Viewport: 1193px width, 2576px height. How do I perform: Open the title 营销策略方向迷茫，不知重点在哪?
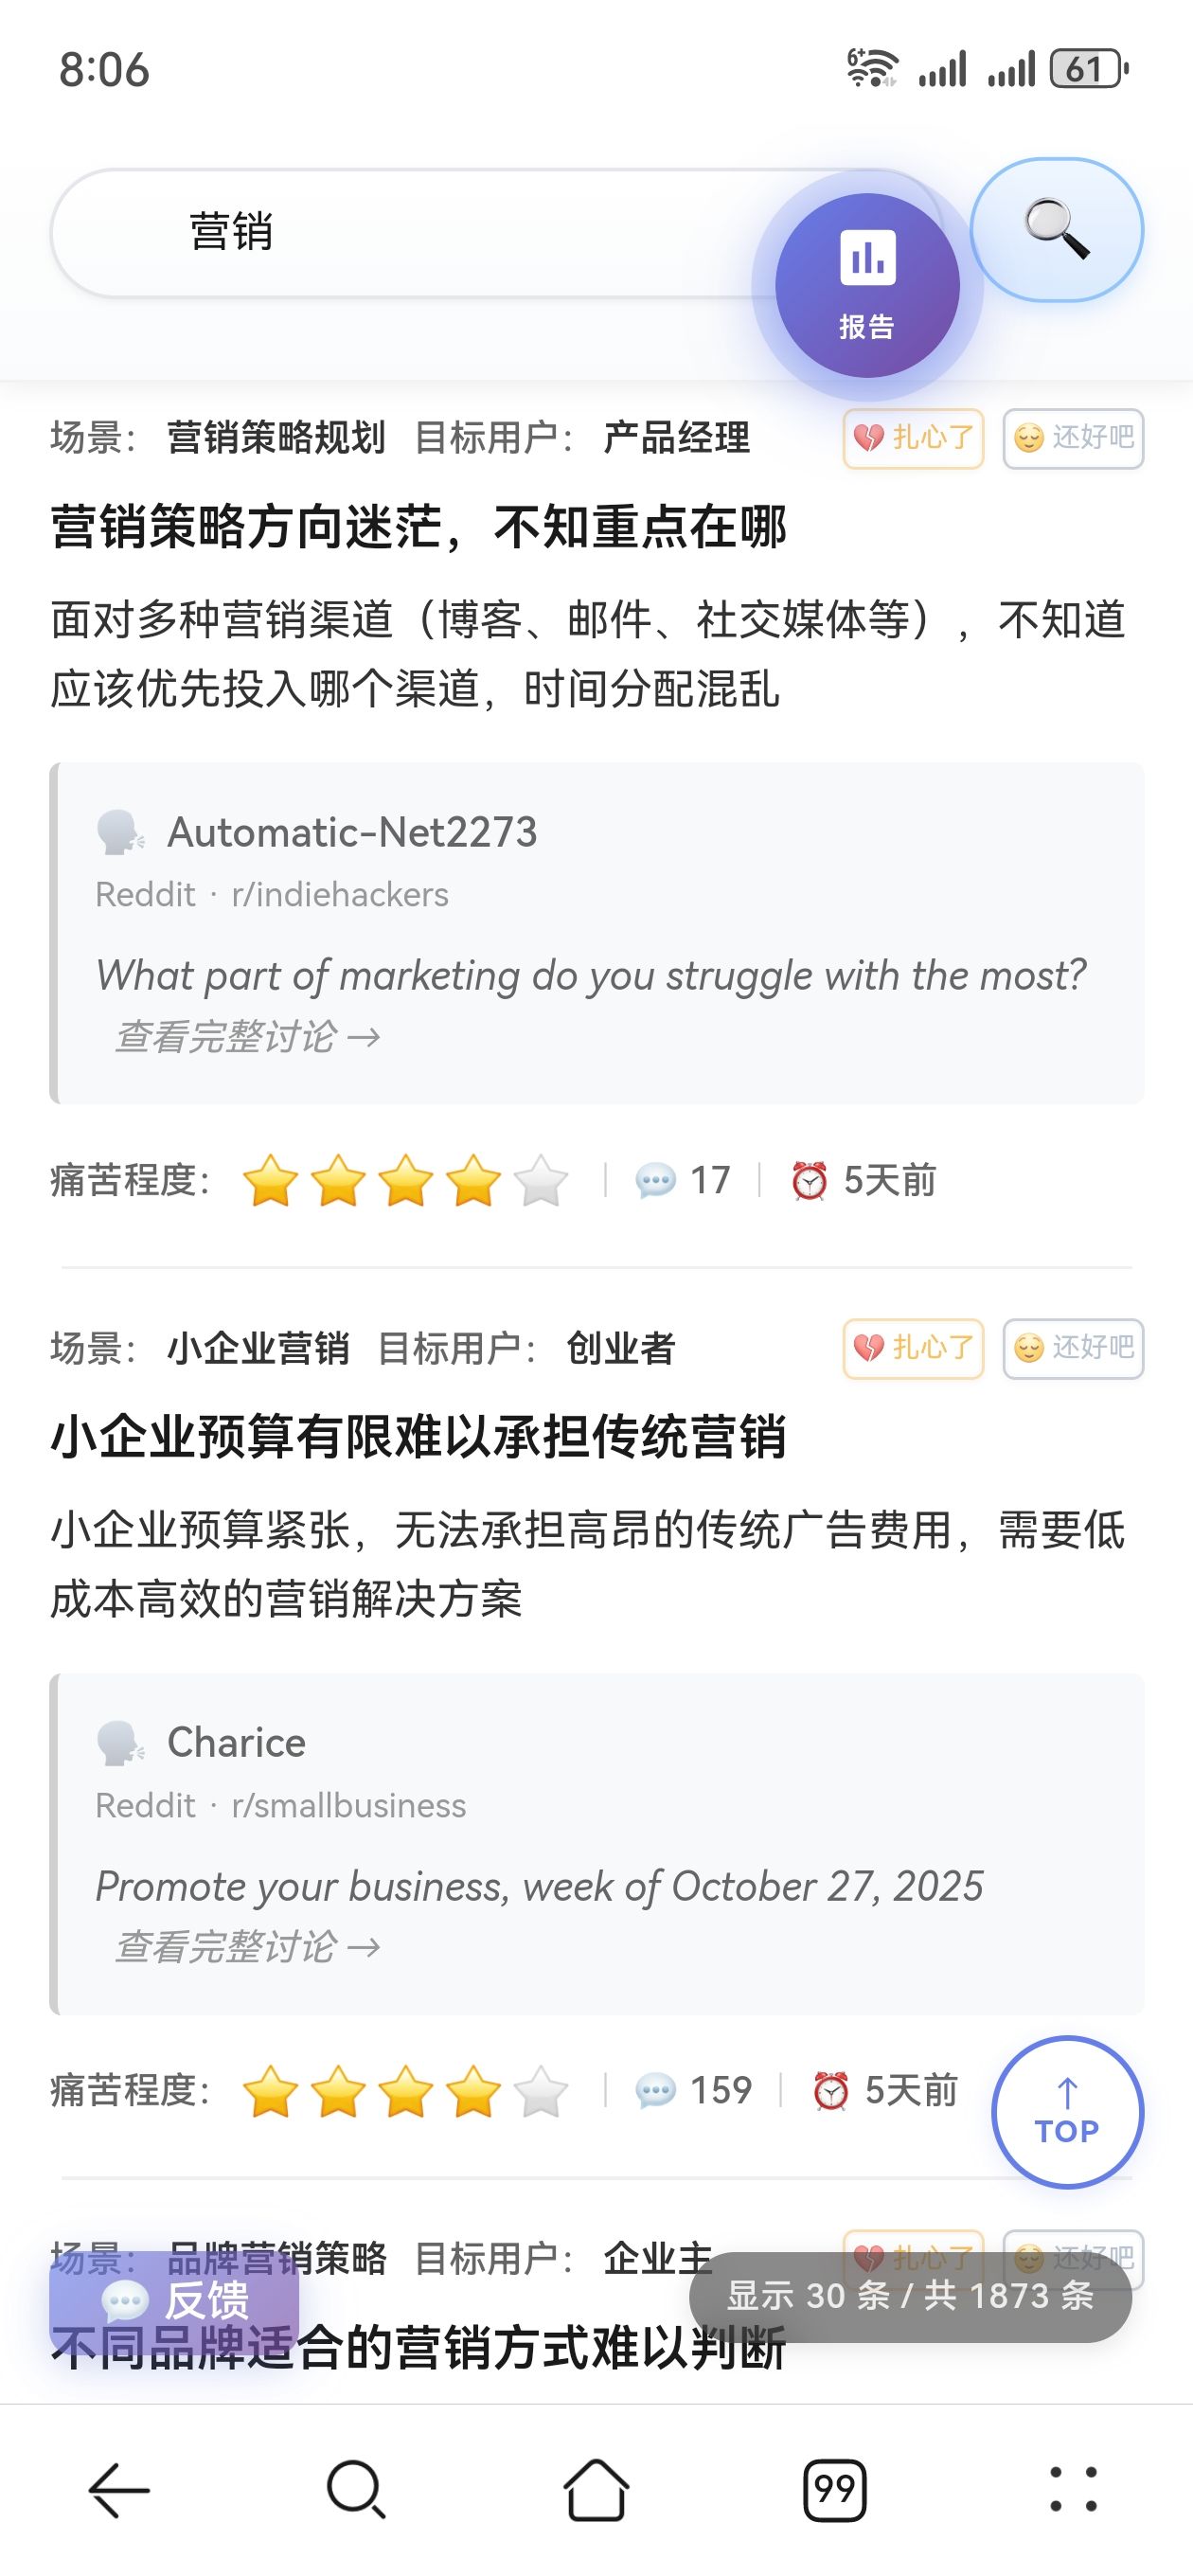[419, 526]
